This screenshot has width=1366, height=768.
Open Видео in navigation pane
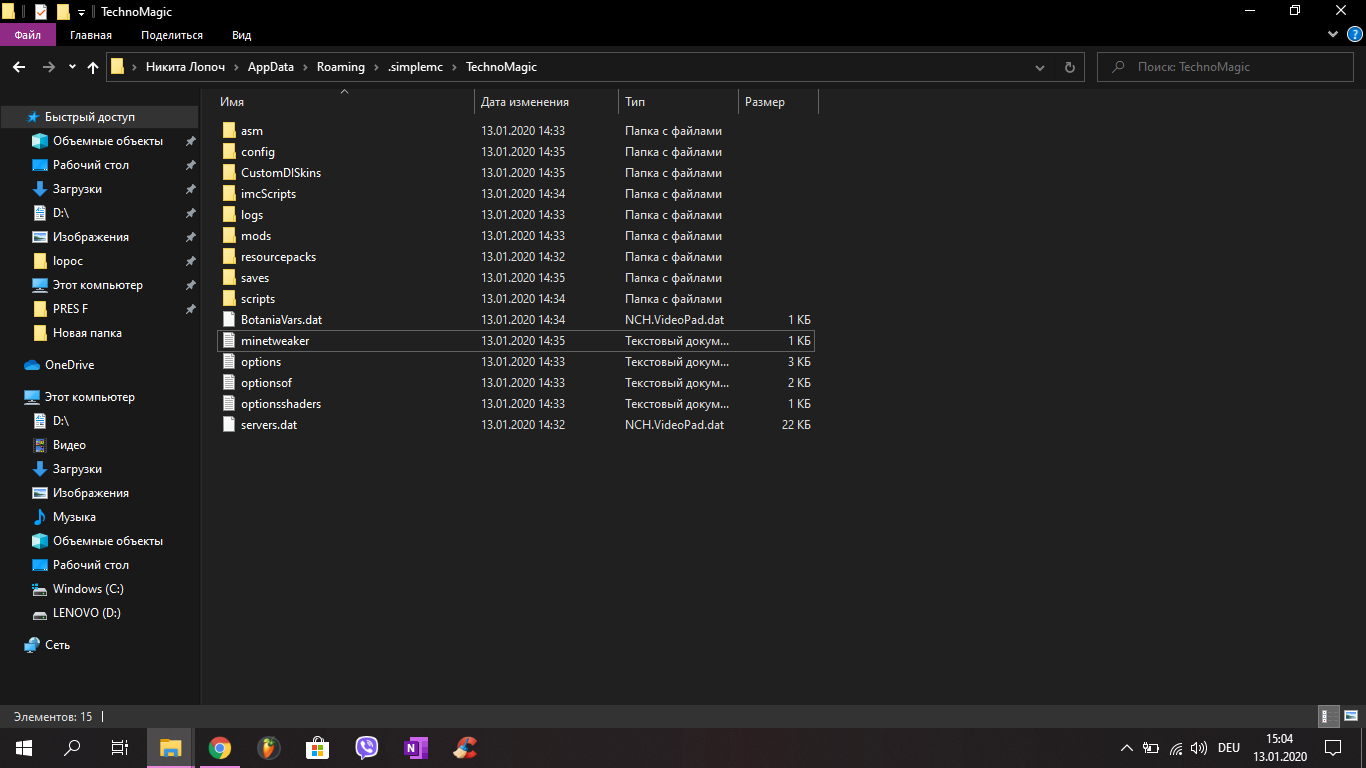point(69,445)
